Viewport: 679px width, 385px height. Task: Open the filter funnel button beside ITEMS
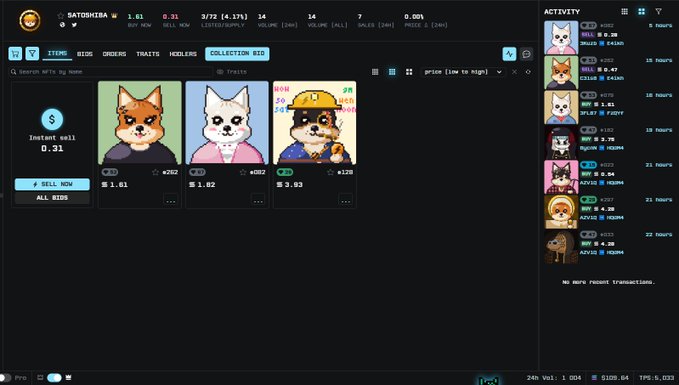click(x=32, y=54)
